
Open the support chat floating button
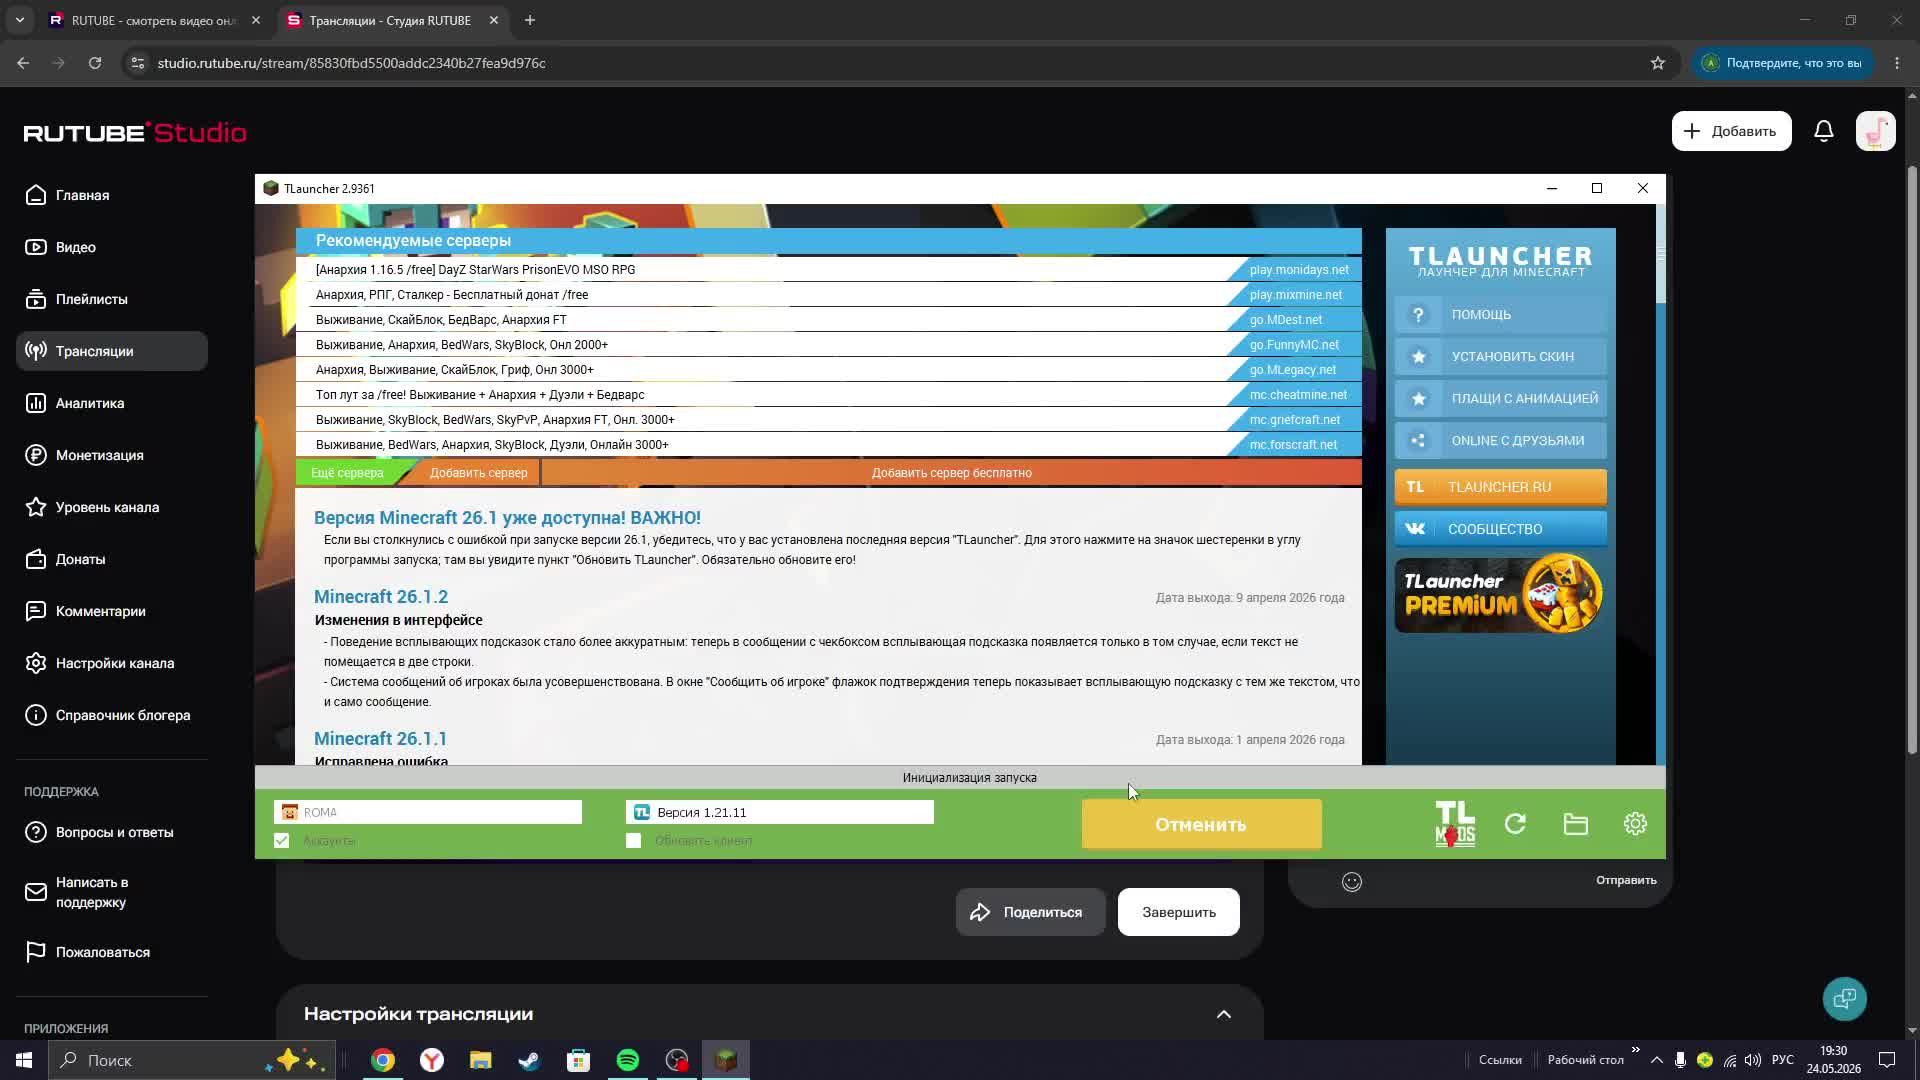(x=1845, y=998)
